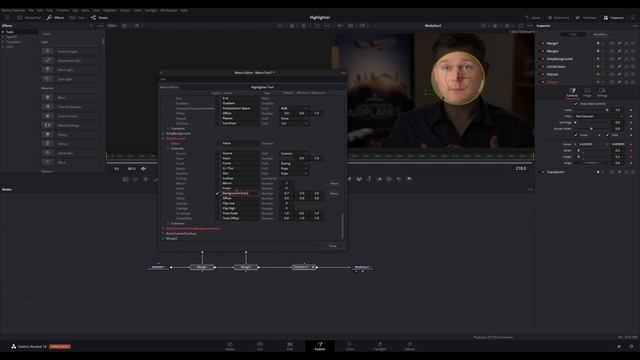Viewport: 640px width, 360px height.
Task: Expand the Tools category in Effects
Action: click(3, 32)
